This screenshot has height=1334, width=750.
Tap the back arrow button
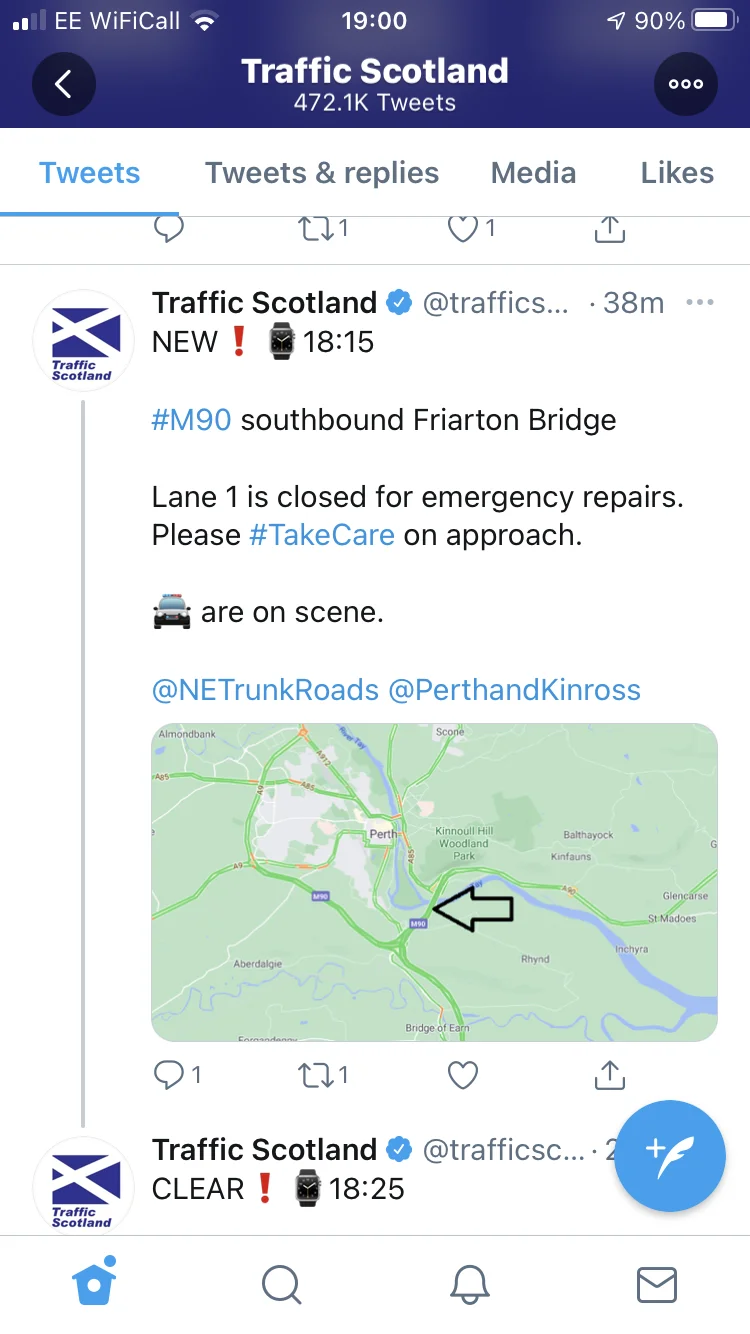tap(64, 84)
